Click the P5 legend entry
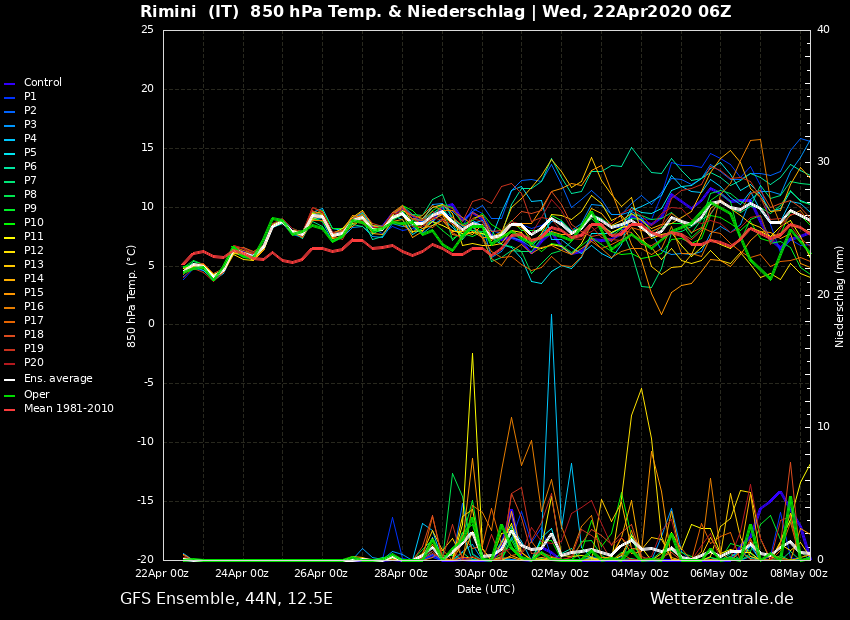Image resolution: width=850 pixels, height=620 pixels. point(30,153)
